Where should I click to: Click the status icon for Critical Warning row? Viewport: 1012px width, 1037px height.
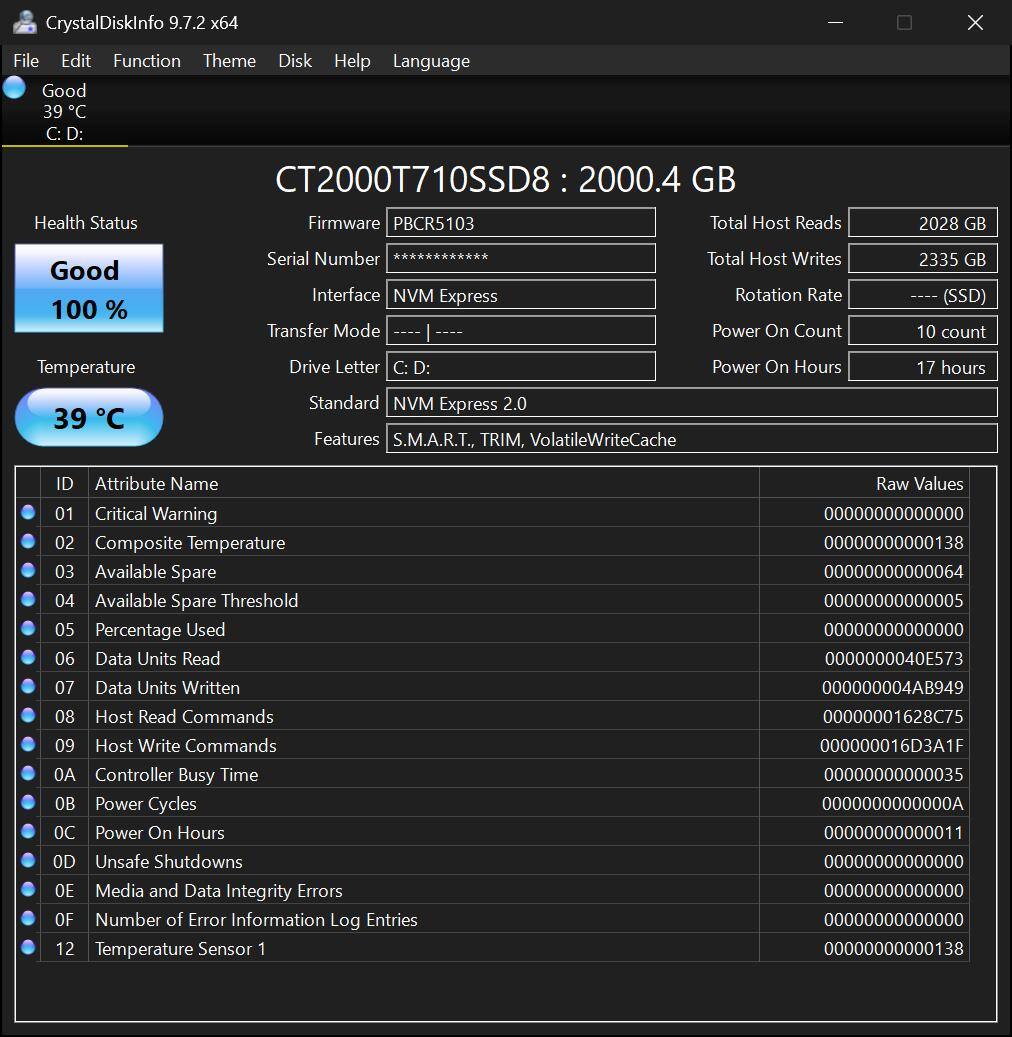[x=28, y=512]
